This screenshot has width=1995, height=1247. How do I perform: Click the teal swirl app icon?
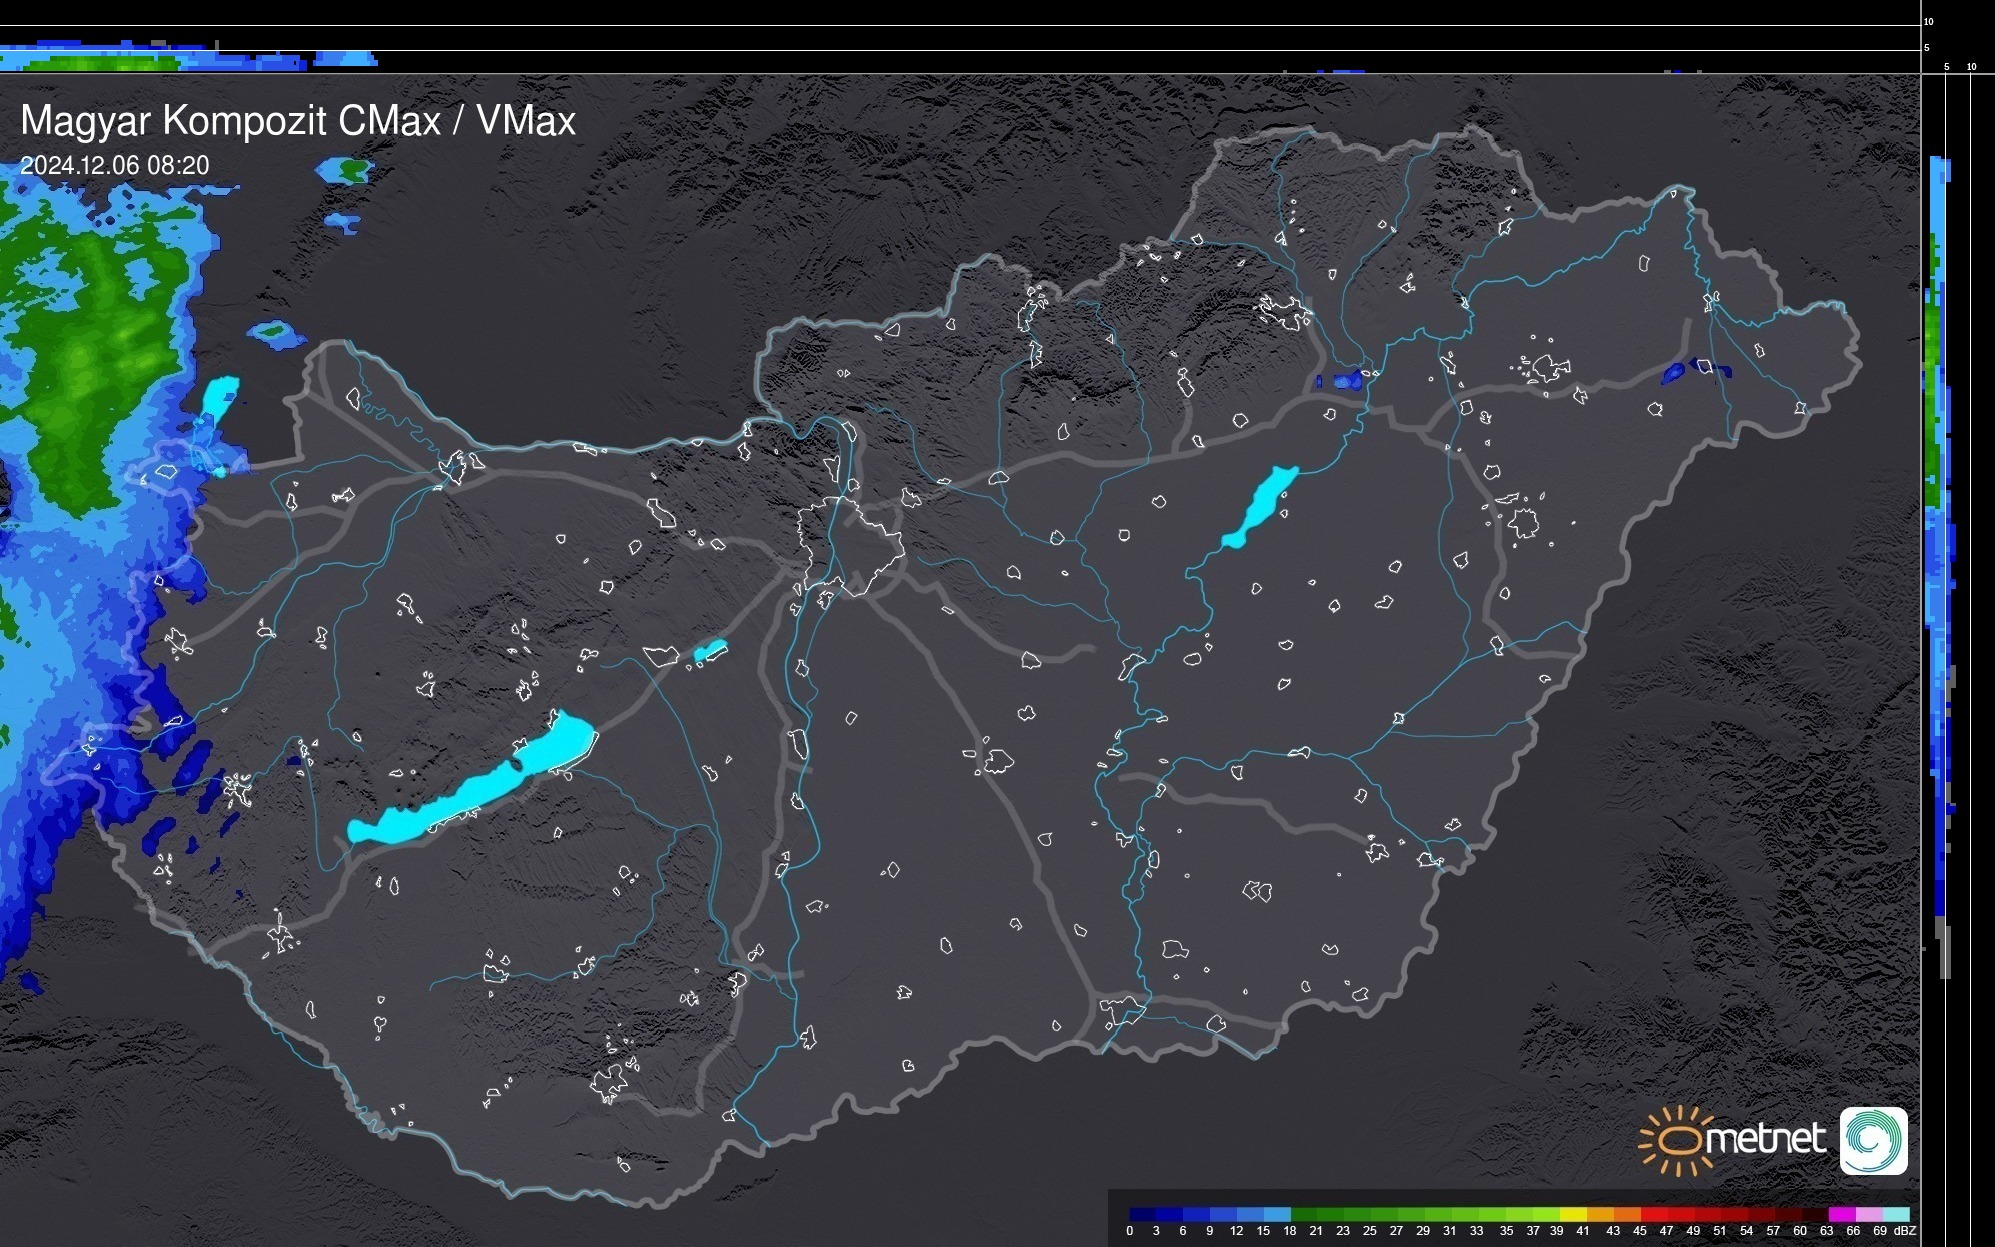[x=1873, y=1140]
